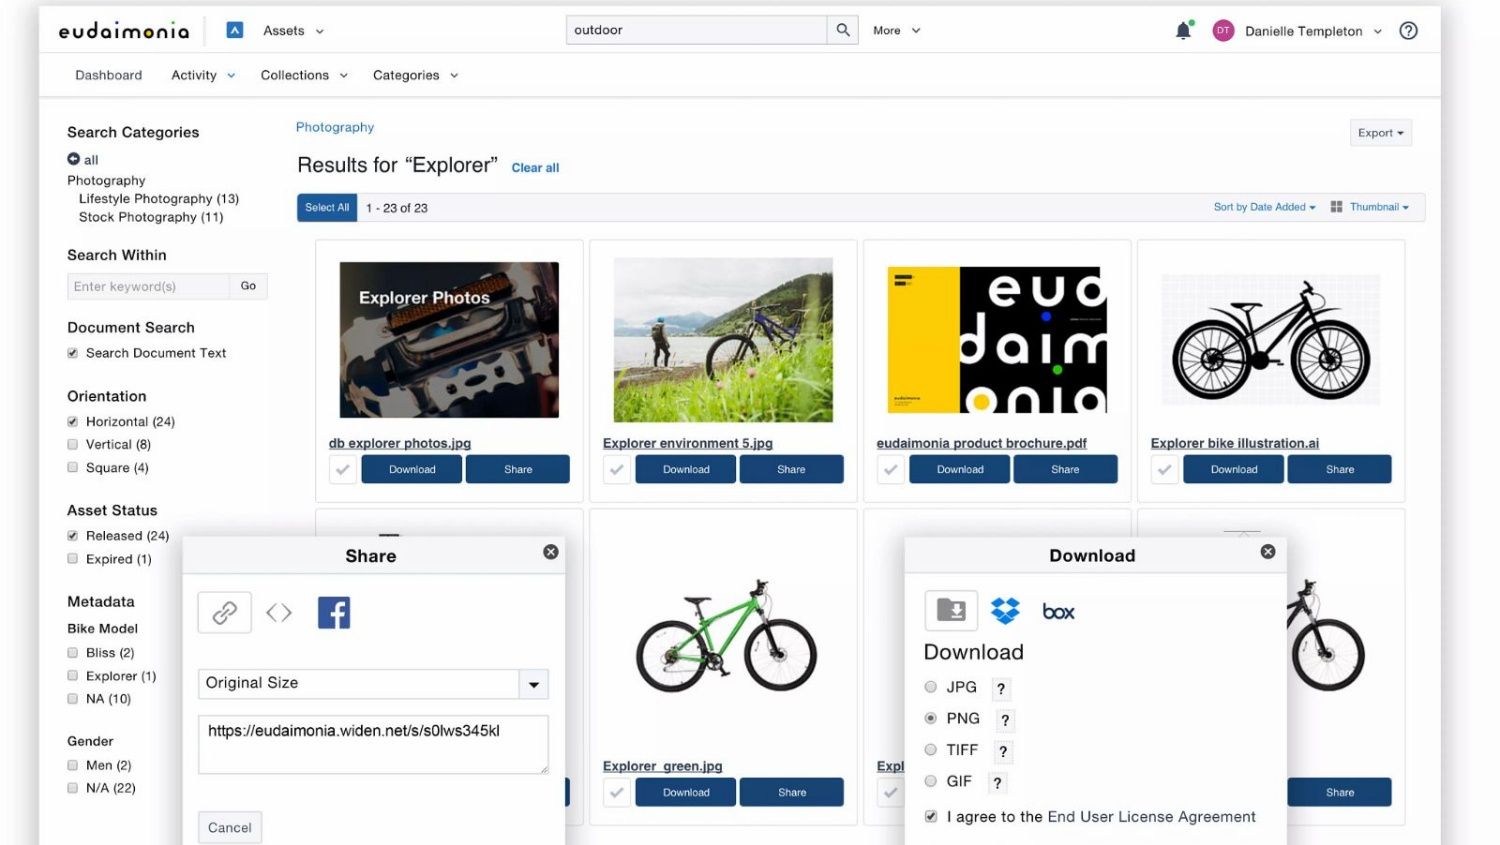Toggle Search Document Text checkbox

pyautogui.click(x=72, y=353)
